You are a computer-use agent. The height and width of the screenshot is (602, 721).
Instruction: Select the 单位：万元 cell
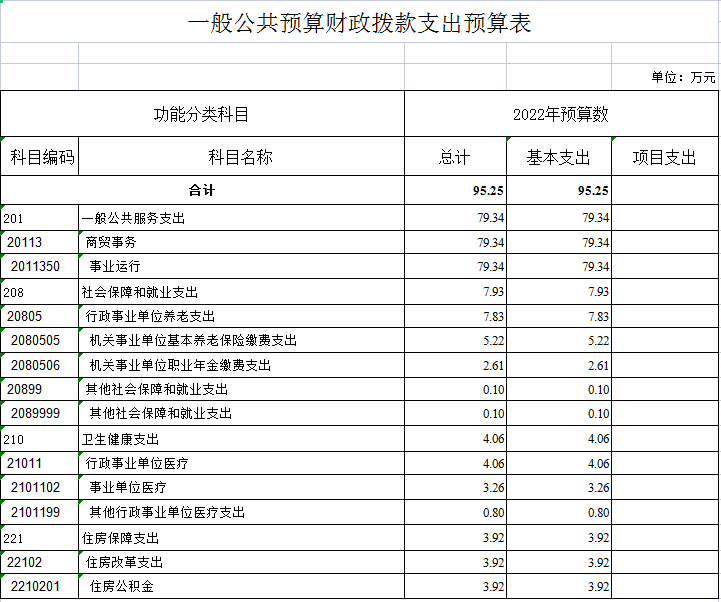pyautogui.click(x=665, y=77)
